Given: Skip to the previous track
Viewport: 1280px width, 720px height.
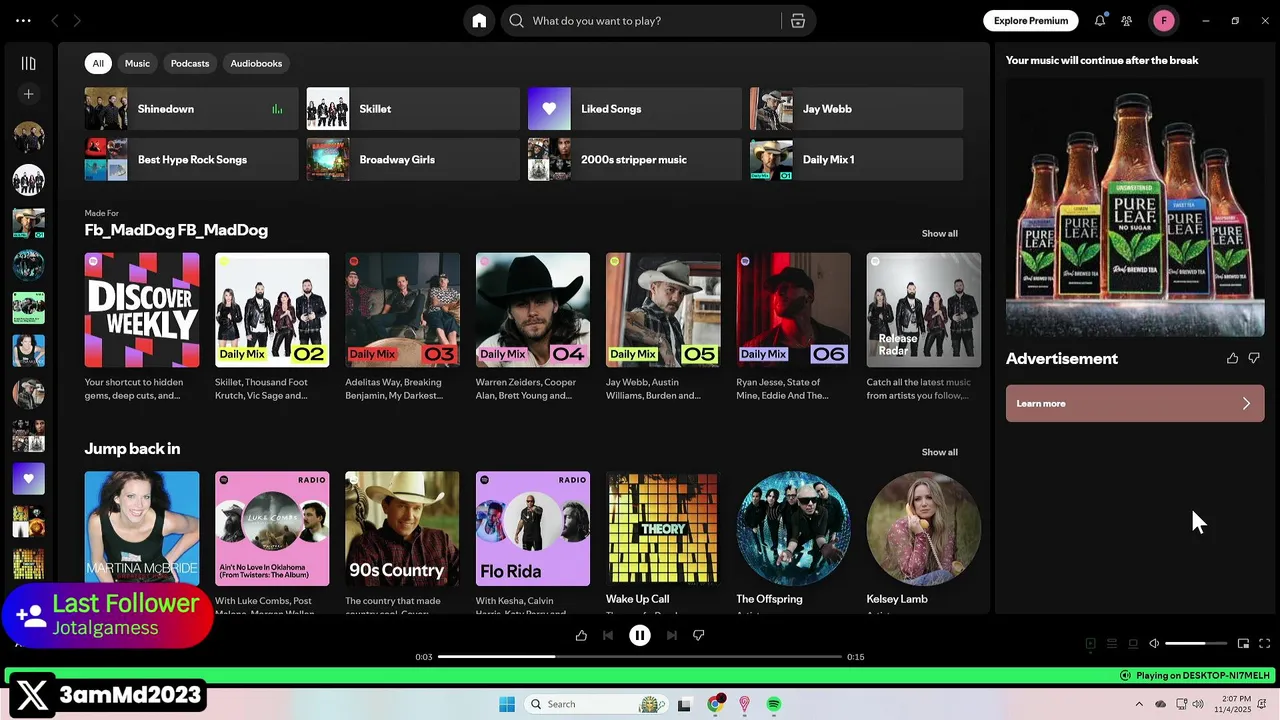Looking at the screenshot, I should [608, 635].
